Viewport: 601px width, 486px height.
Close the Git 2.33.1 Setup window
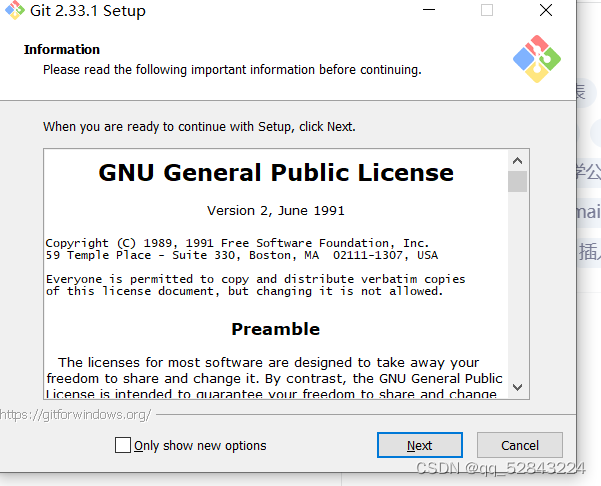point(546,10)
